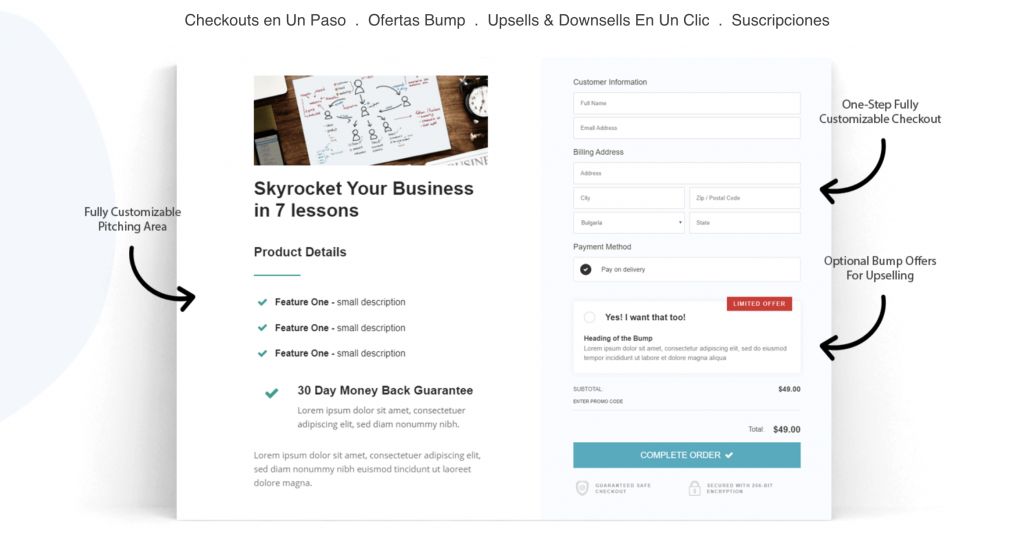The height and width of the screenshot is (539, 1024).
Task: Click the guaranteed safe checkout shield icon
Action: pyautogui.click(x=582, y=488)
